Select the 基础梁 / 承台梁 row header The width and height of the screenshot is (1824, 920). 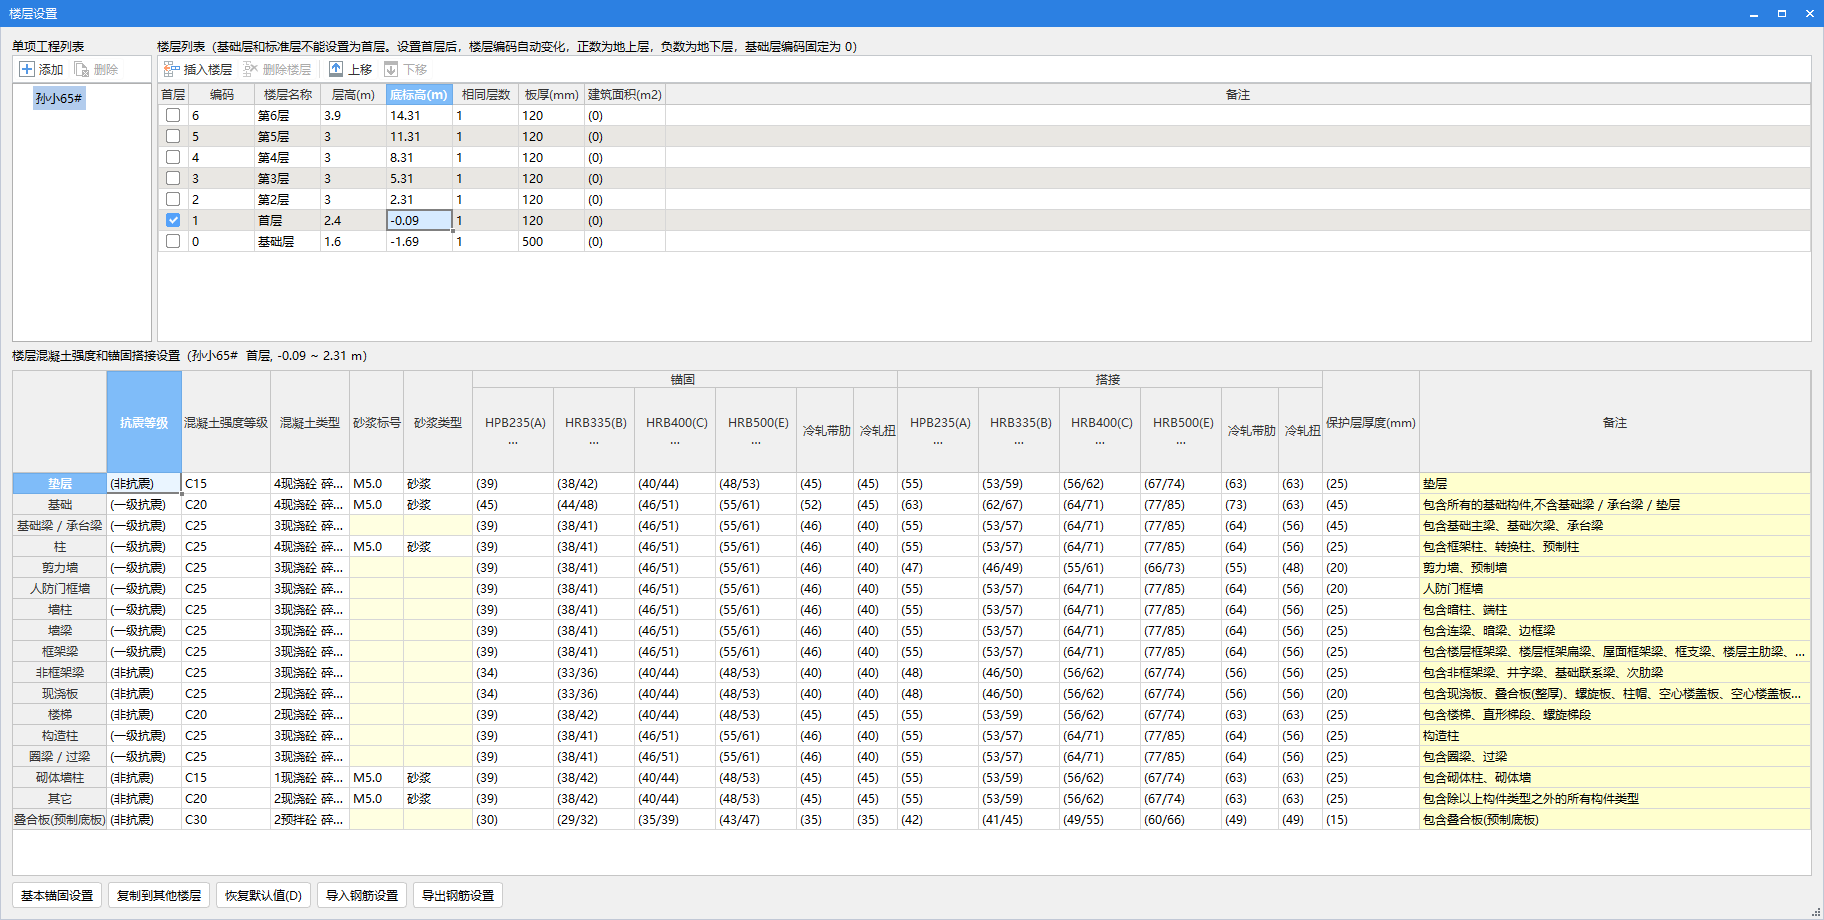pos(60,525)
